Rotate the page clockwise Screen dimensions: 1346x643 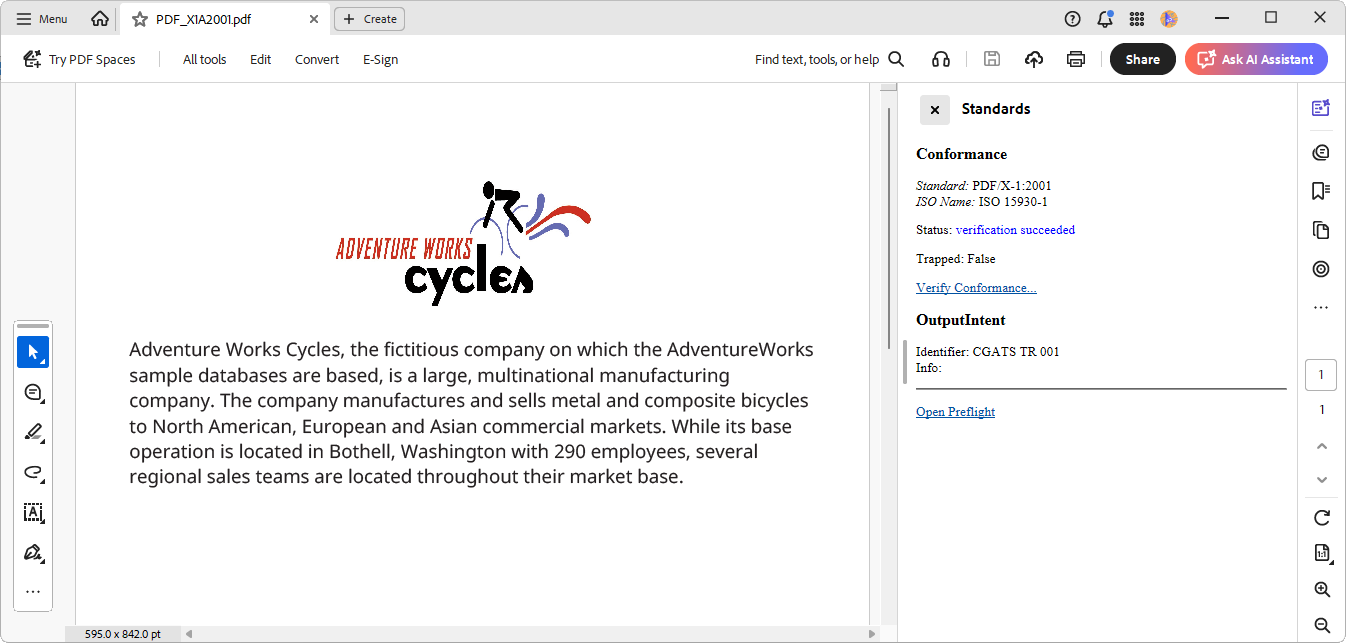[1321, 518]
